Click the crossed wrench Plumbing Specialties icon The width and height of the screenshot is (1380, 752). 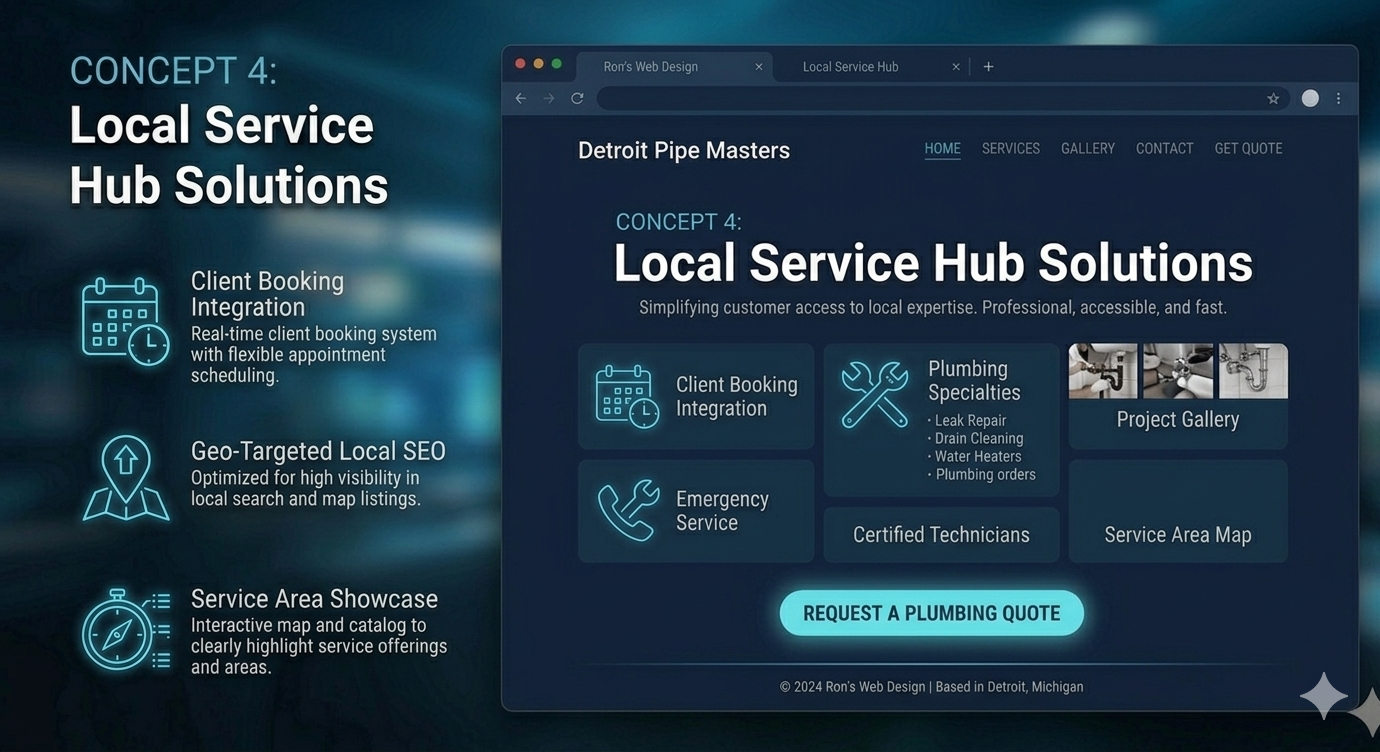point(873,394)
